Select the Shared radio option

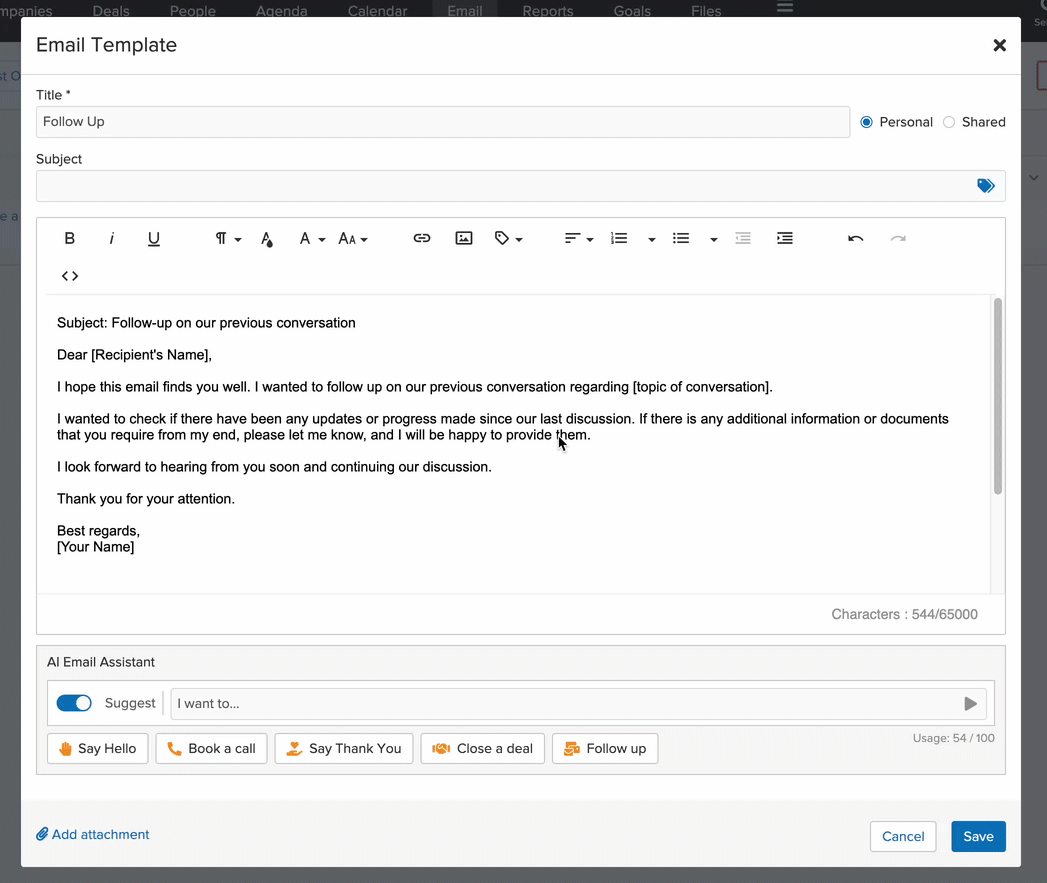(949, 122)
